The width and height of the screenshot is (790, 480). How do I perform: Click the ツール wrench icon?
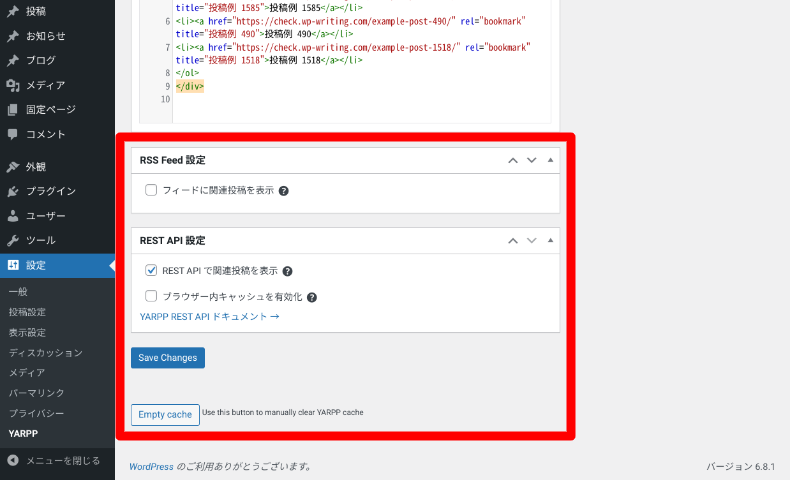click(13, 240)
